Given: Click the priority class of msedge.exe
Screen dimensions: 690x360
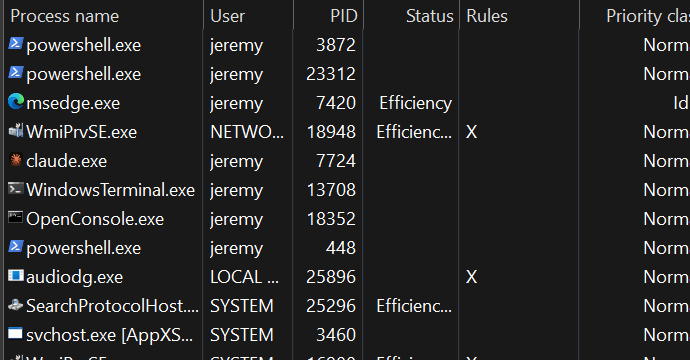Looking at the screenshot, I should pyautogui.click(x=681, y=103).
